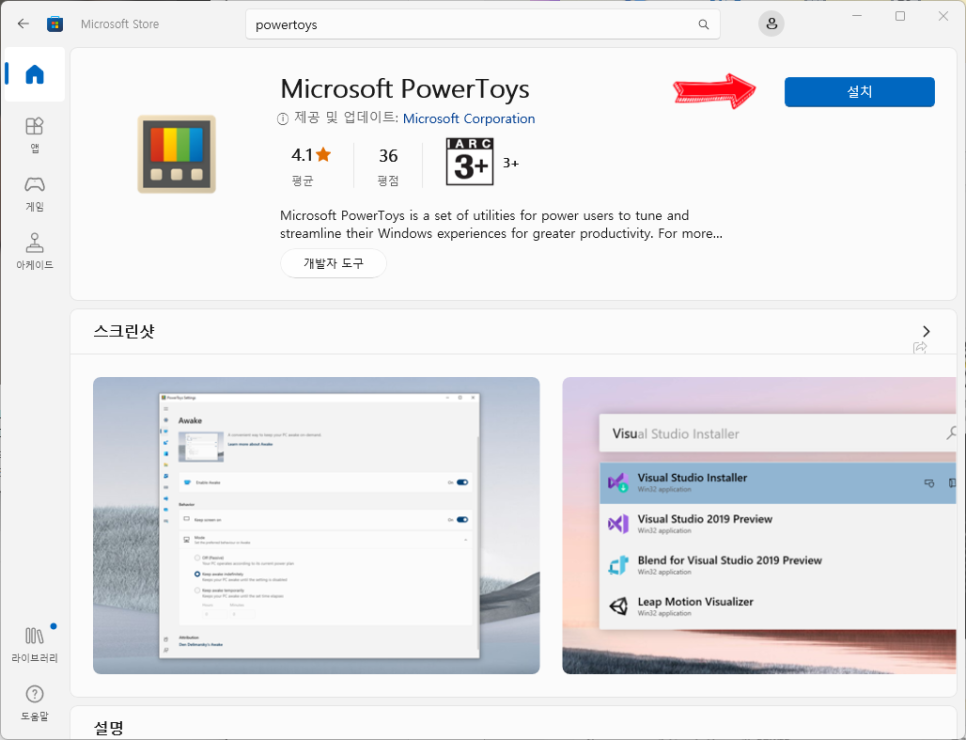966x740 pixels.
Task: Open the 게임 (Games) sidebar section
Action: 34,193
